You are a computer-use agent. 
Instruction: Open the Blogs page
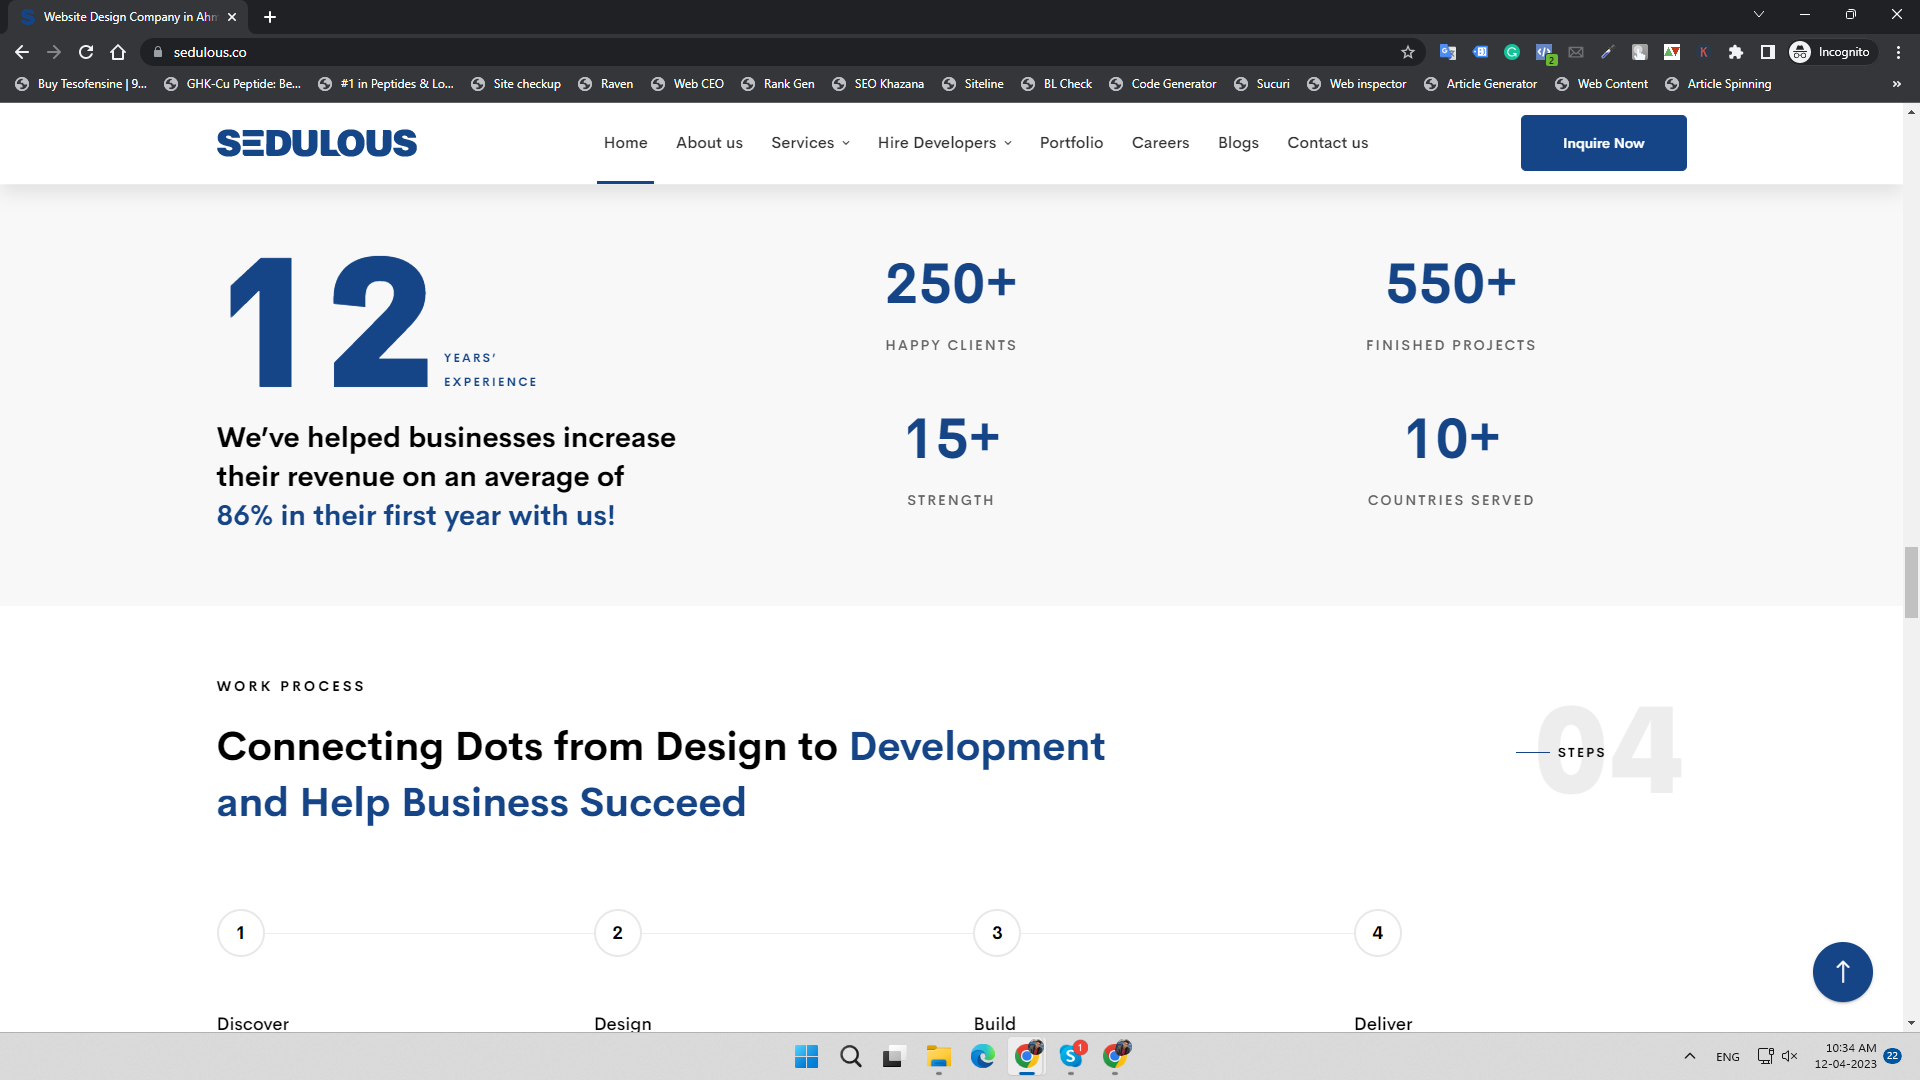(x=1238, y=143)
